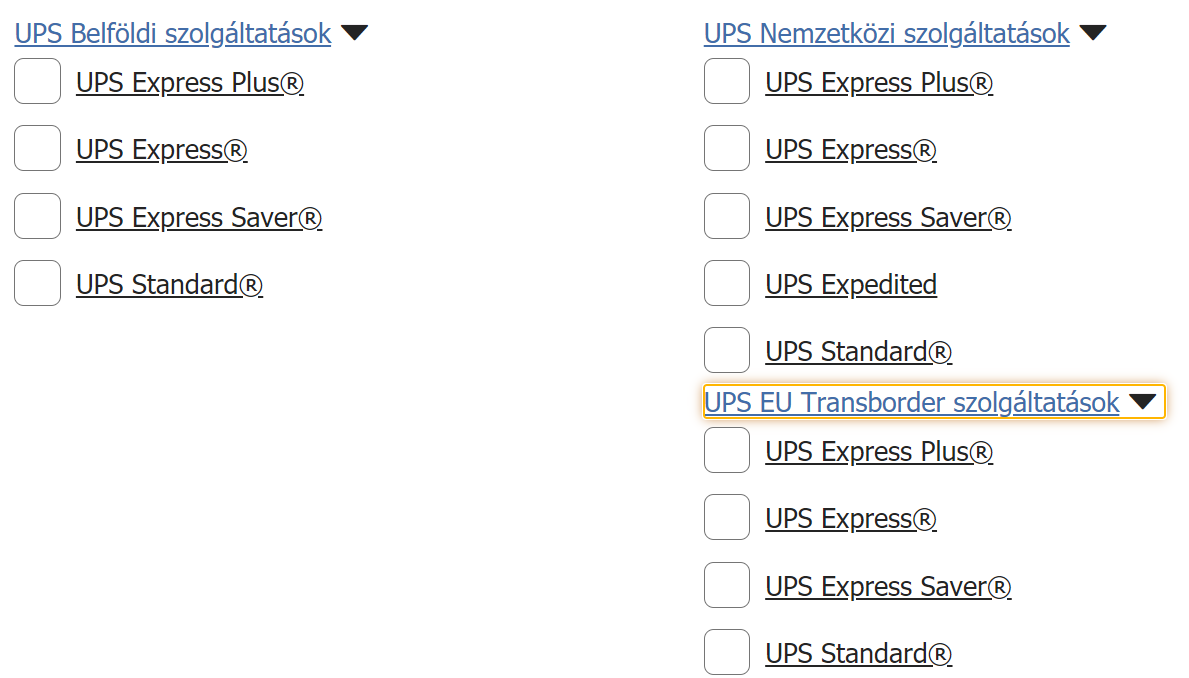Image resolution: width=1189 pixels, height=678 pixels.
Task: Select UPS Standard checkbox under Nemzetközi
Action: click(x=727, y=351)
